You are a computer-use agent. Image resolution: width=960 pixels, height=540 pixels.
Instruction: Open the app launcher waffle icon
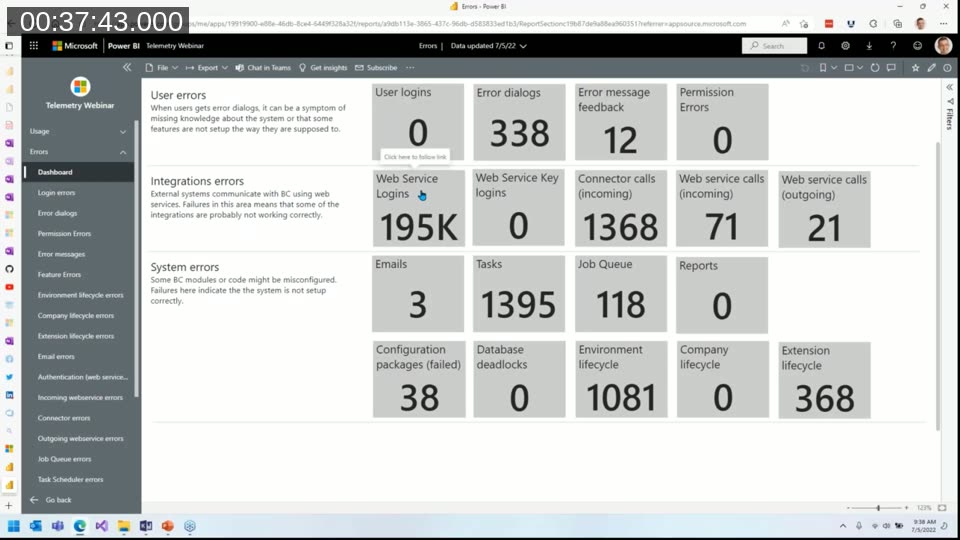tap(34, 46)
